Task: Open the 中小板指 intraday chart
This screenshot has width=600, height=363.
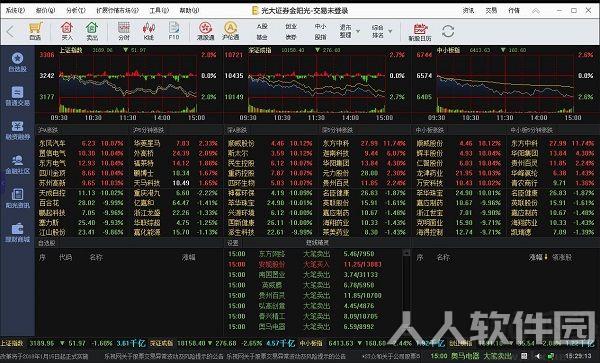Action: point(505,84)
